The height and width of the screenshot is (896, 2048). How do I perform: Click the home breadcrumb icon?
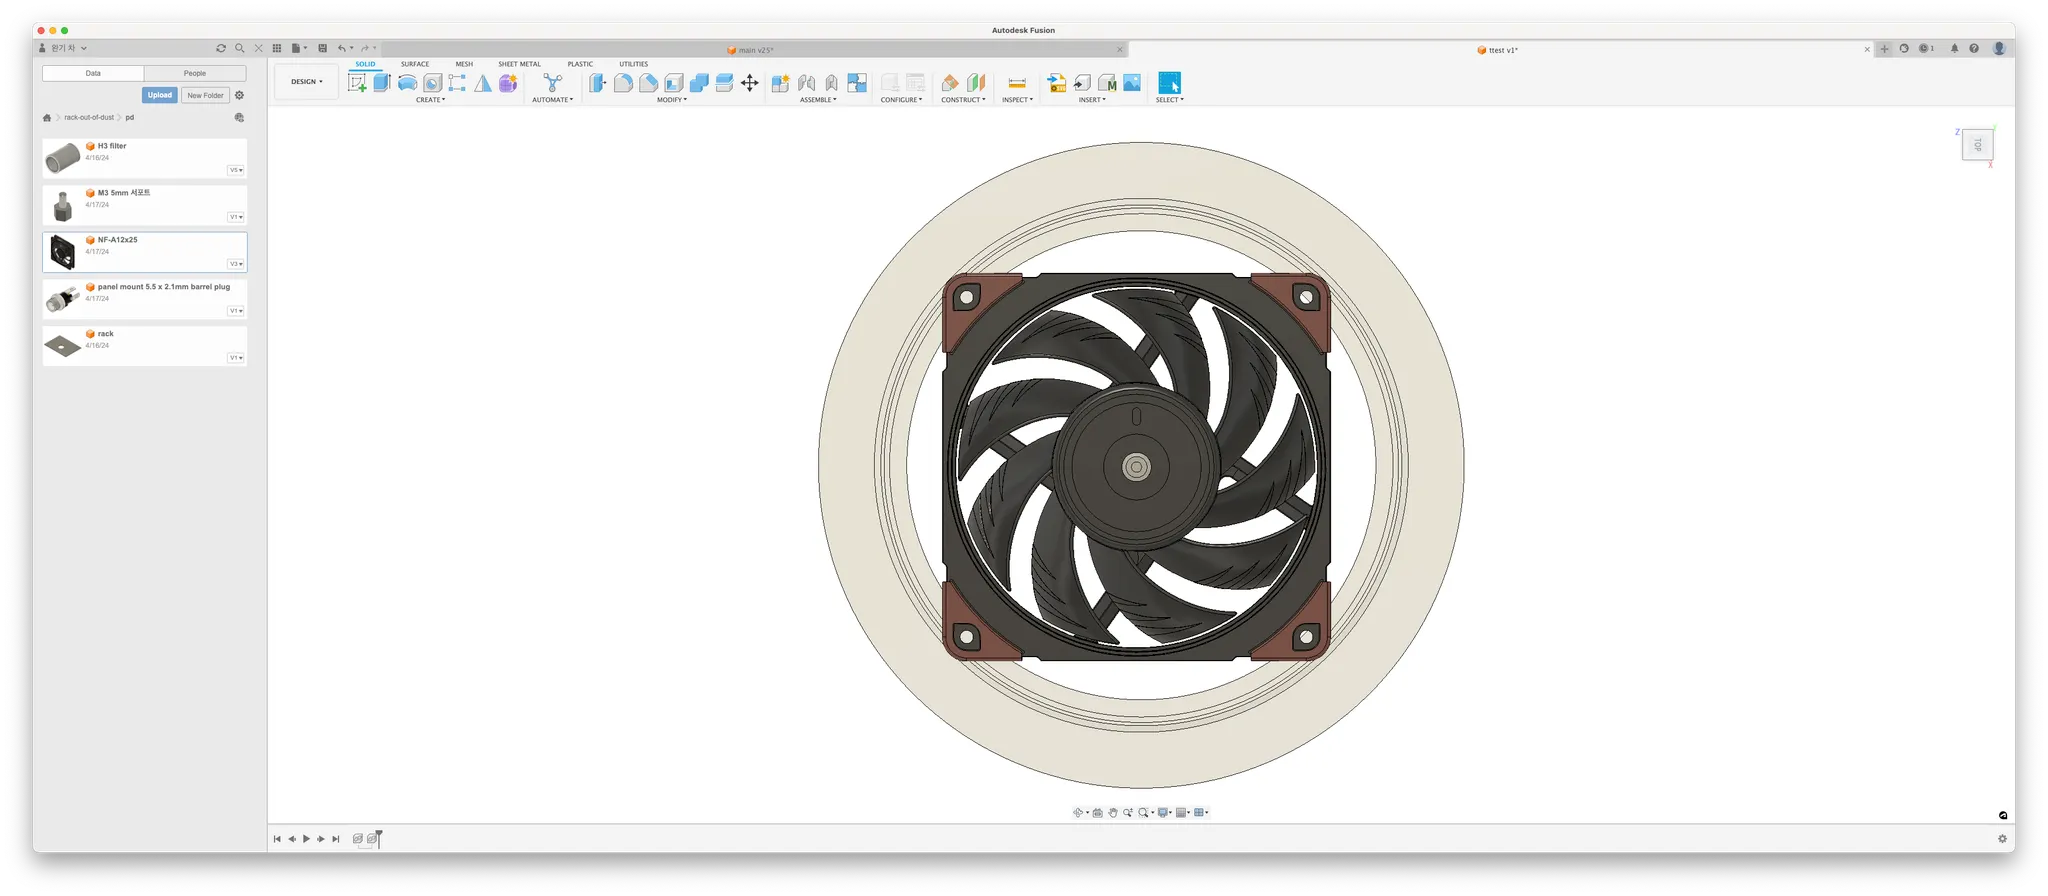[x=47, y=118]
